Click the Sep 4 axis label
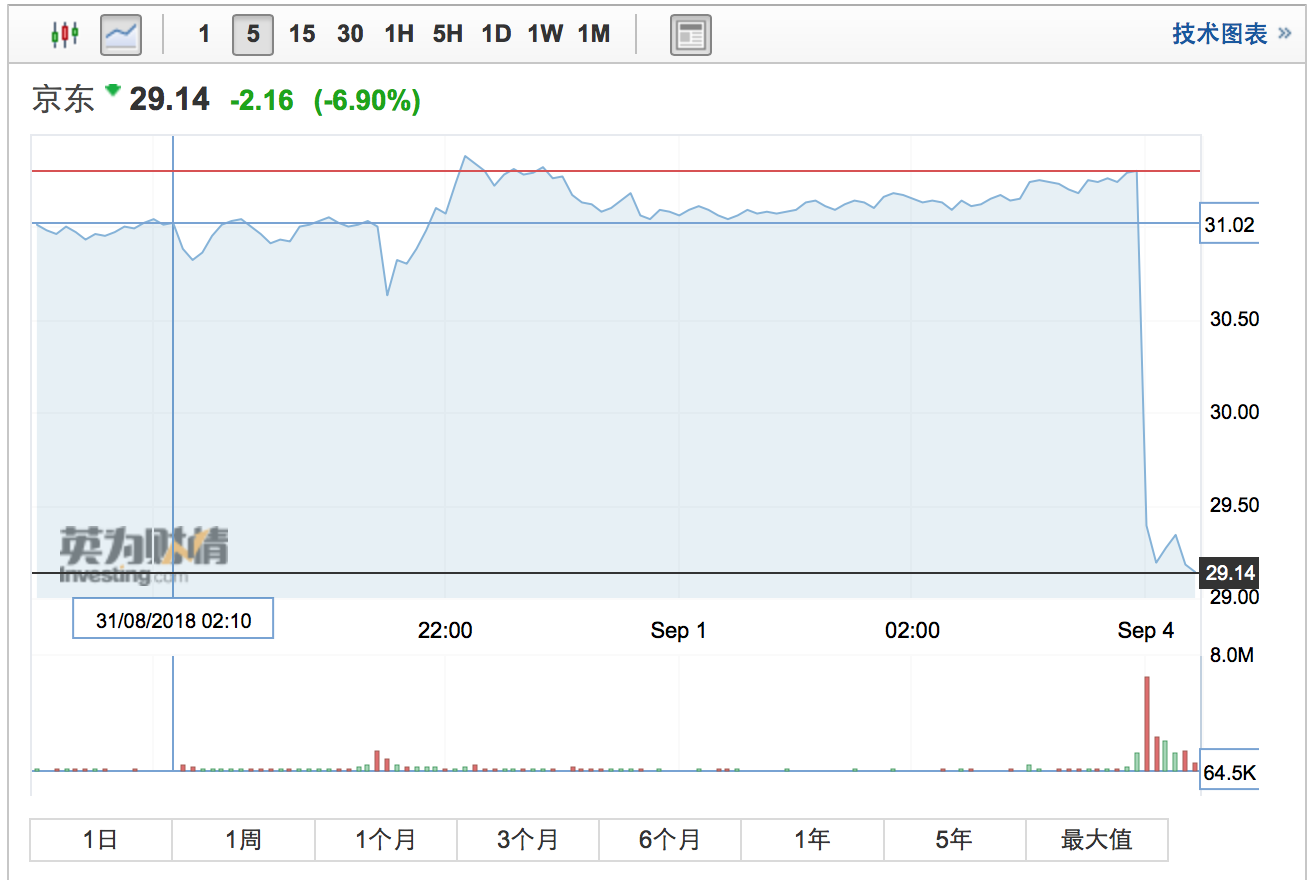1312x880 pixels. tap(1145, 631)
